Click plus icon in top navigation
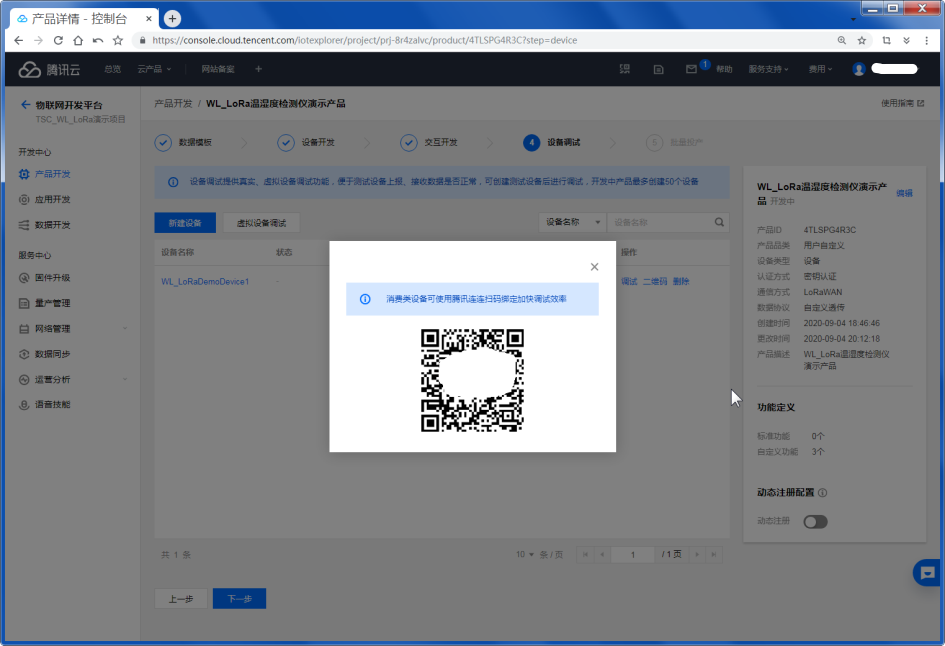Viewport: 945px width, 646px height. point(259,69)
